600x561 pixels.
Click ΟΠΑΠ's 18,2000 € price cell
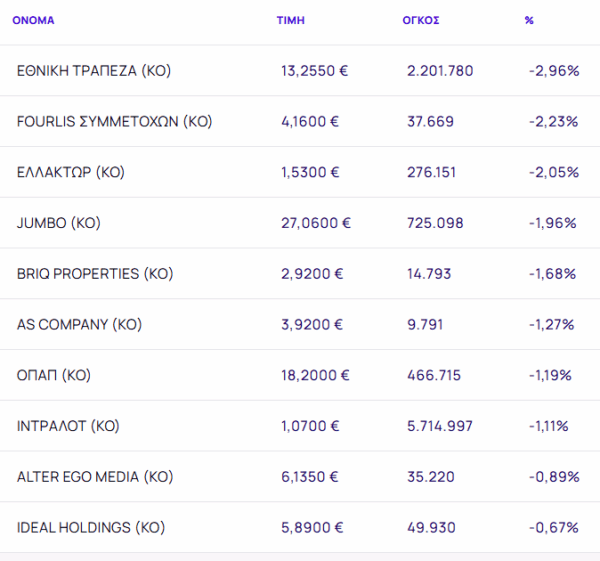pos(315,375)
